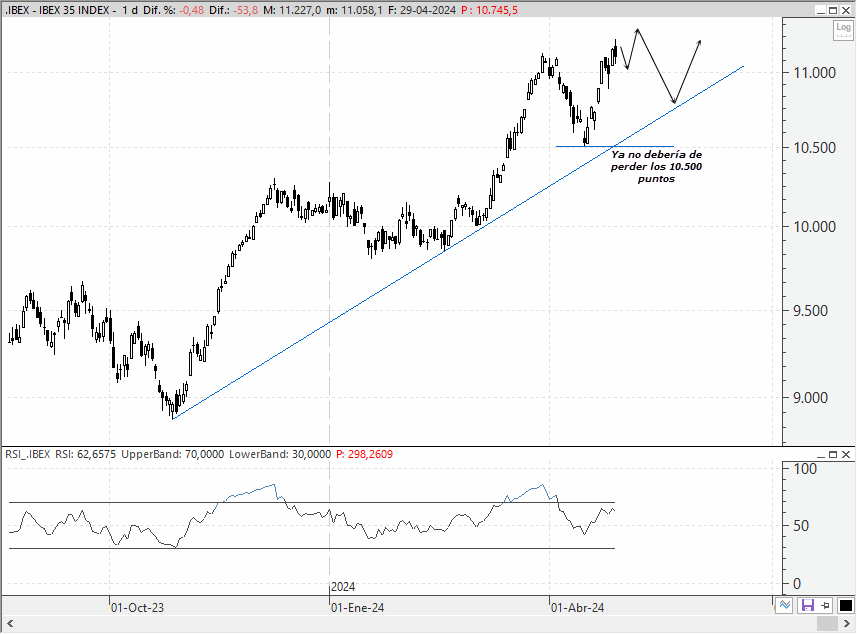Click the 'P: 10.745,5' price value

(489, 10)
